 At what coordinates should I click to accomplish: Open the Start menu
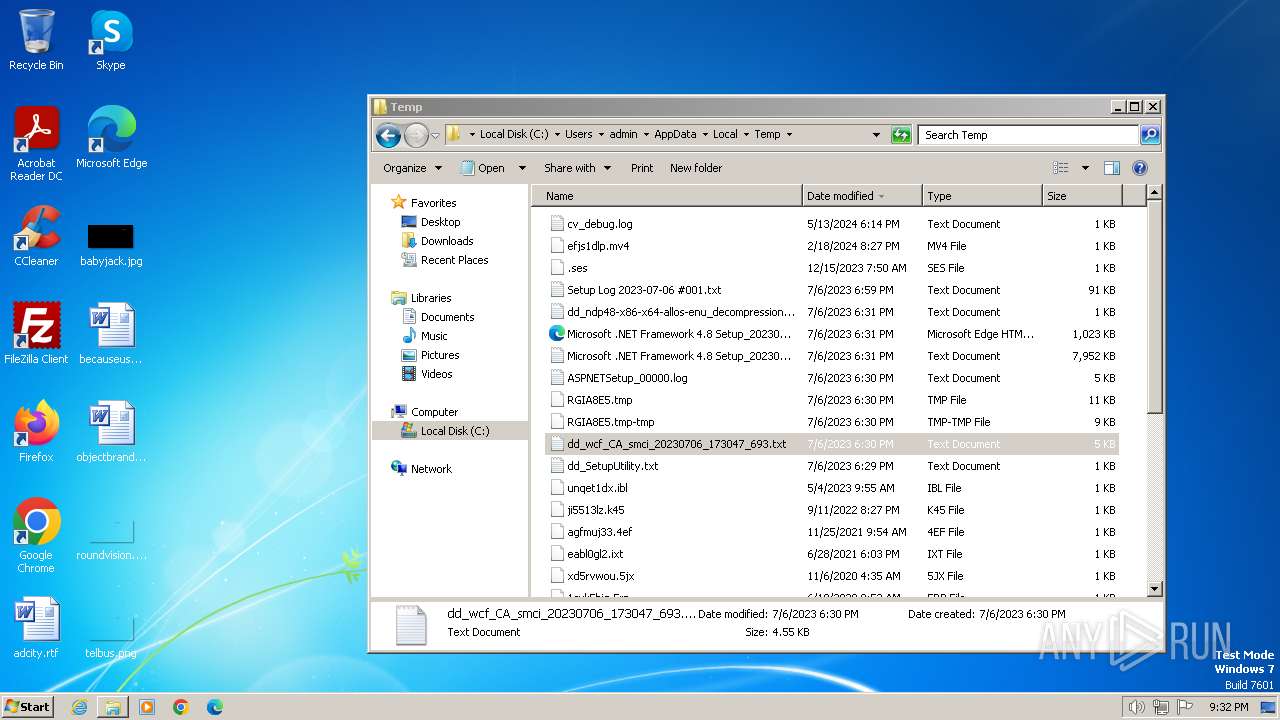click(28, 706)
